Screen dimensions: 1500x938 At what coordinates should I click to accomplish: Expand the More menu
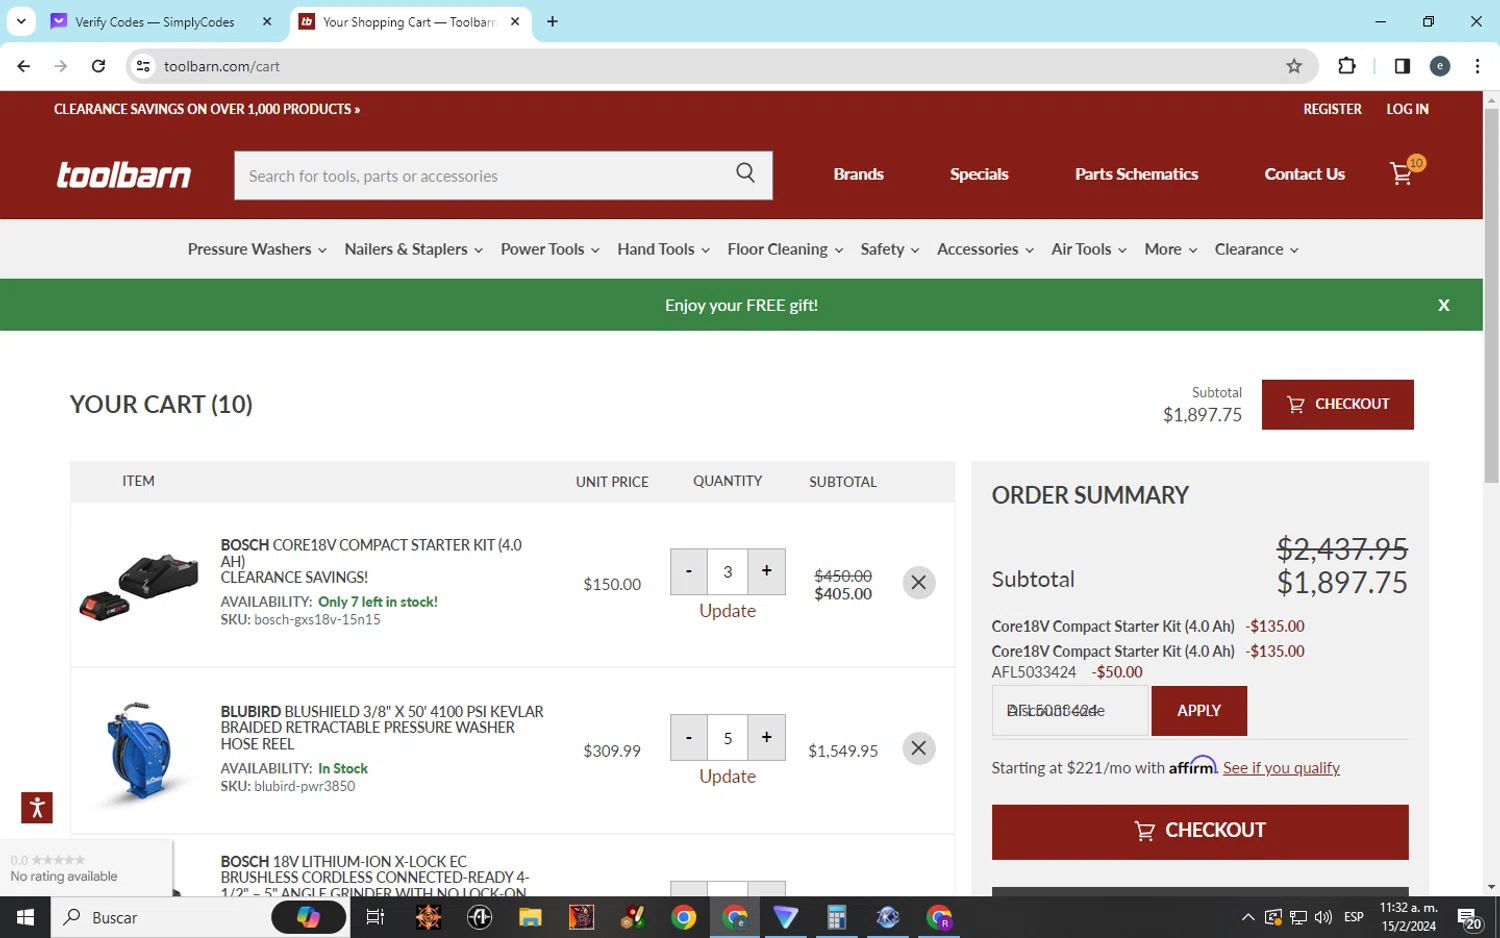pos(1170,249)
